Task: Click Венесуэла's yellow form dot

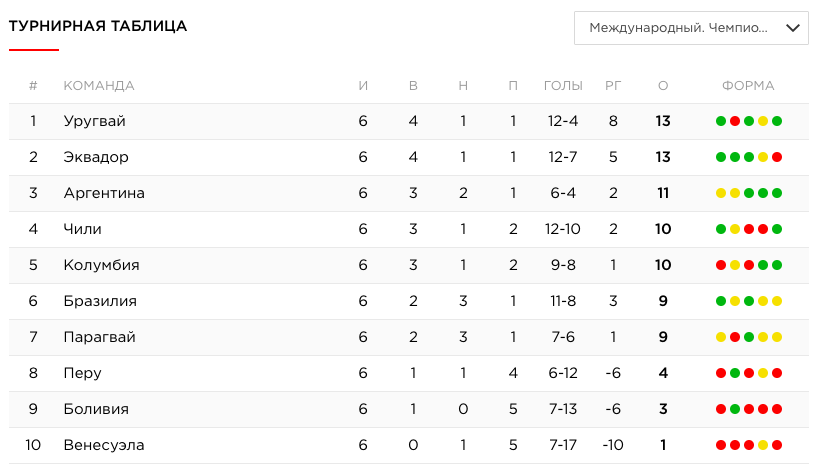Action: pos(763,445)
